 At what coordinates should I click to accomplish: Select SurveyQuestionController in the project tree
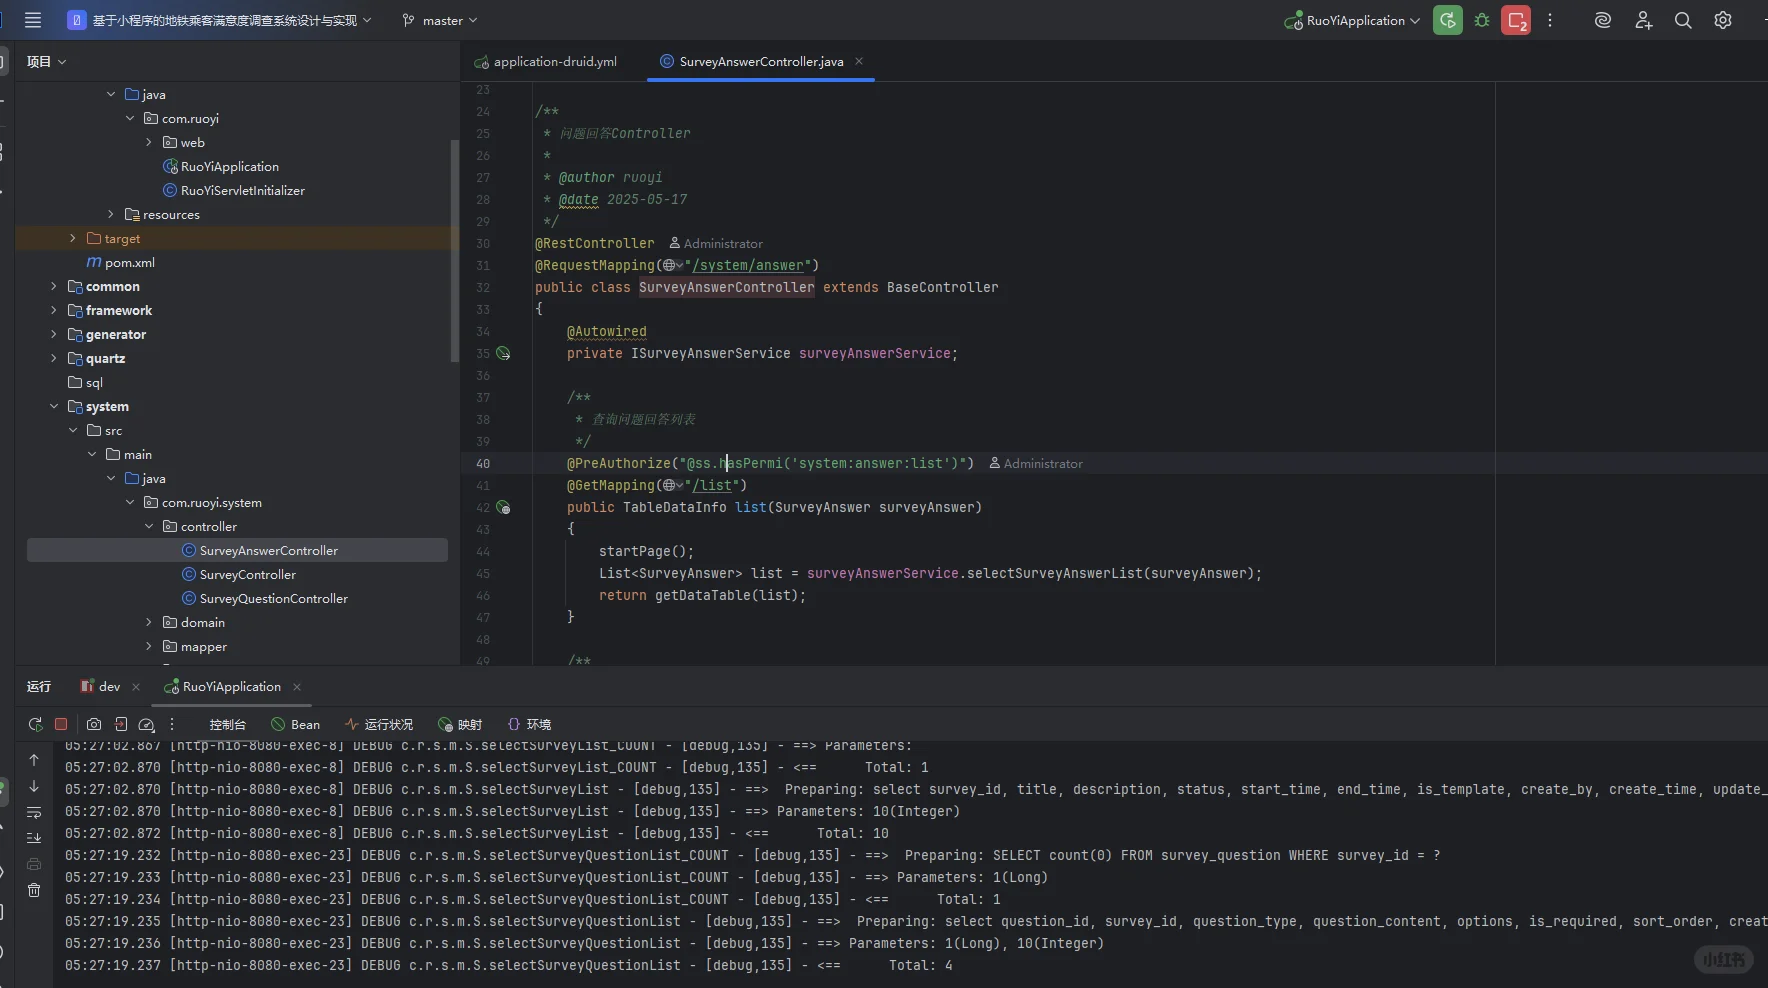(x=265, y=598)
